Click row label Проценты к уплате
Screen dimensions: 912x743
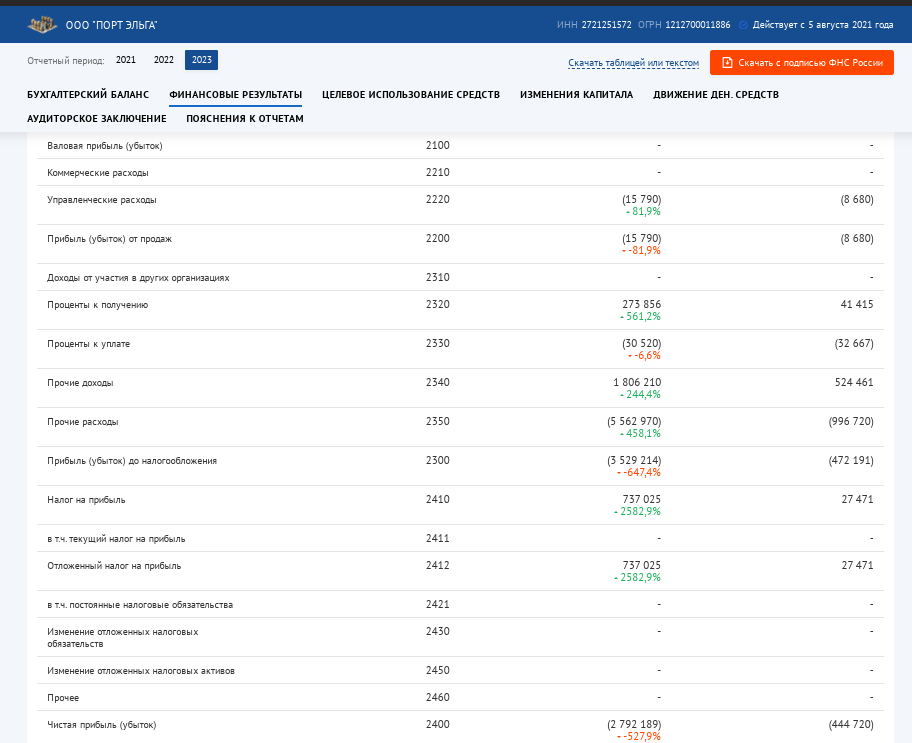pos(88,344)
